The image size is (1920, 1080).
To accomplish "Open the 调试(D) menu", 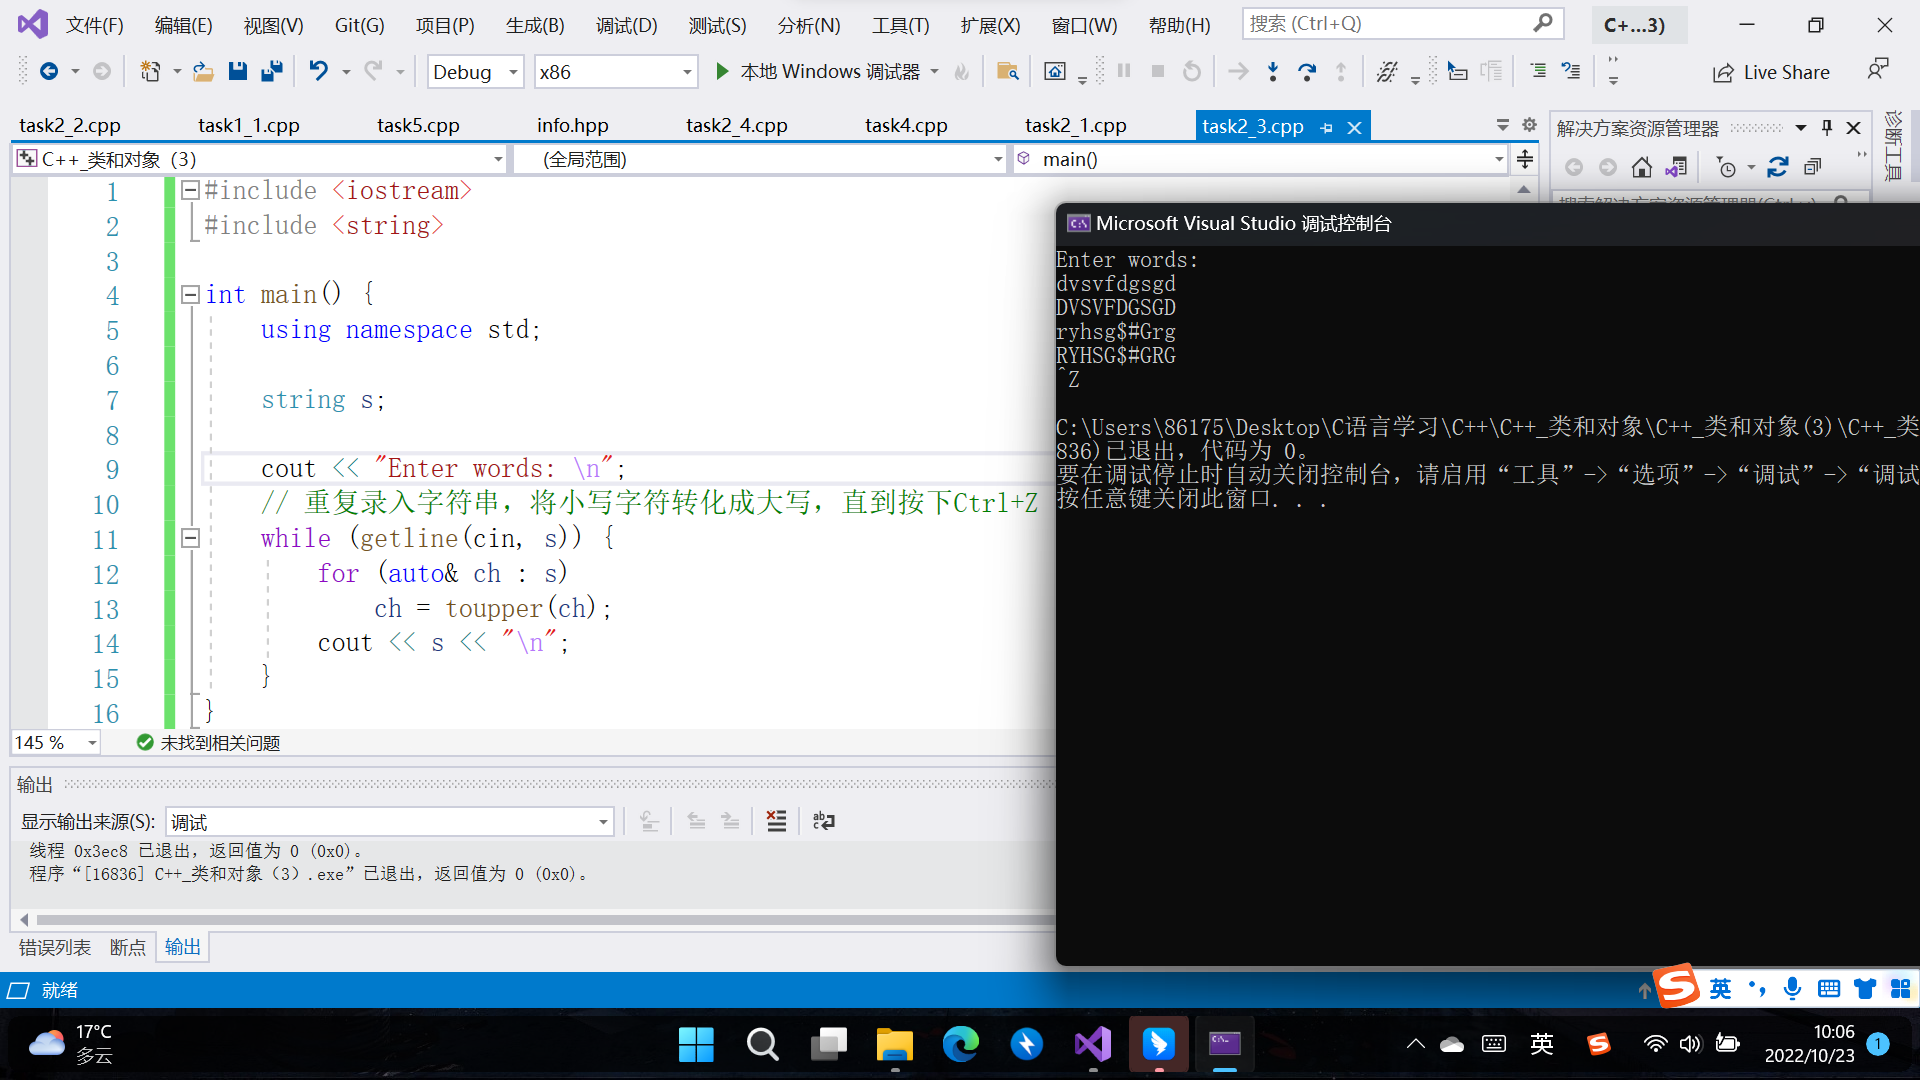I will pos(626,25).
